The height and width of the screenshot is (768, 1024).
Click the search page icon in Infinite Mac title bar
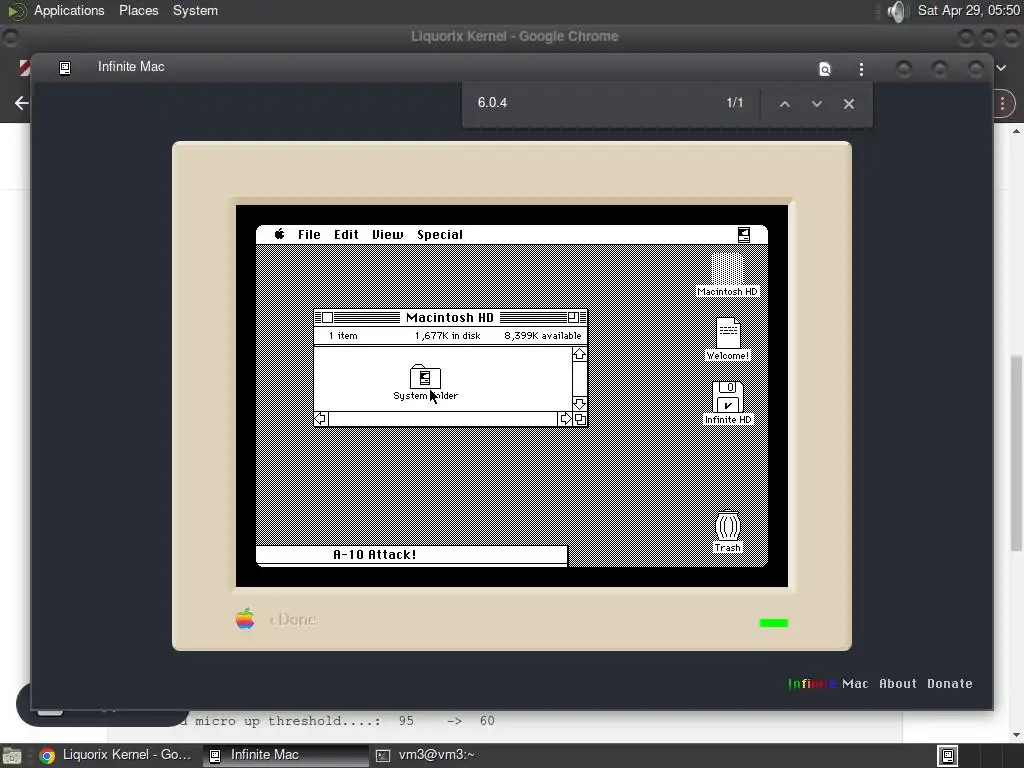[x=825, y=69]
